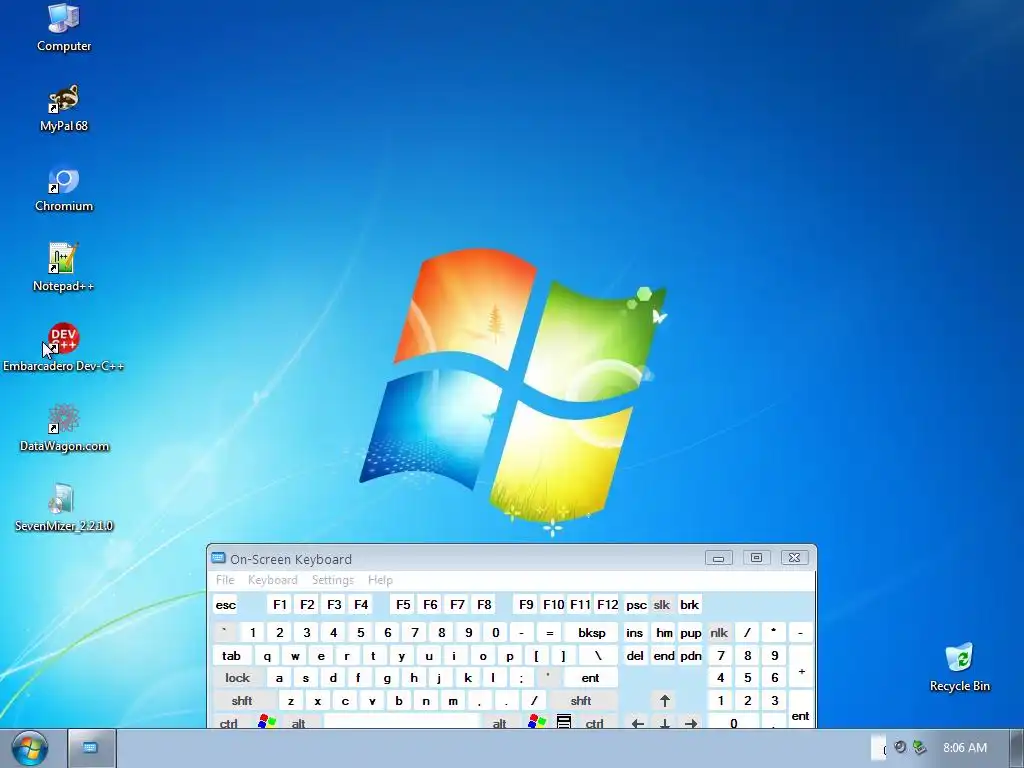The width and height of the screenshot is (1024, 768).
Task: Click the w key
Action: (x=295, y=656)
